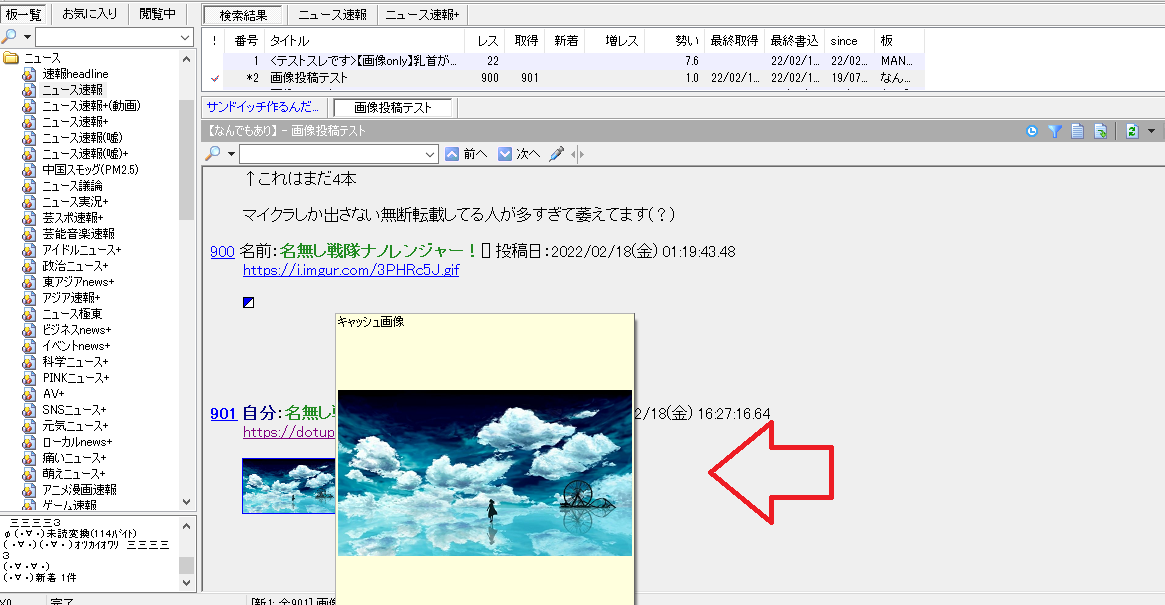Click the small broken image icon in post 900

(249, 302)
